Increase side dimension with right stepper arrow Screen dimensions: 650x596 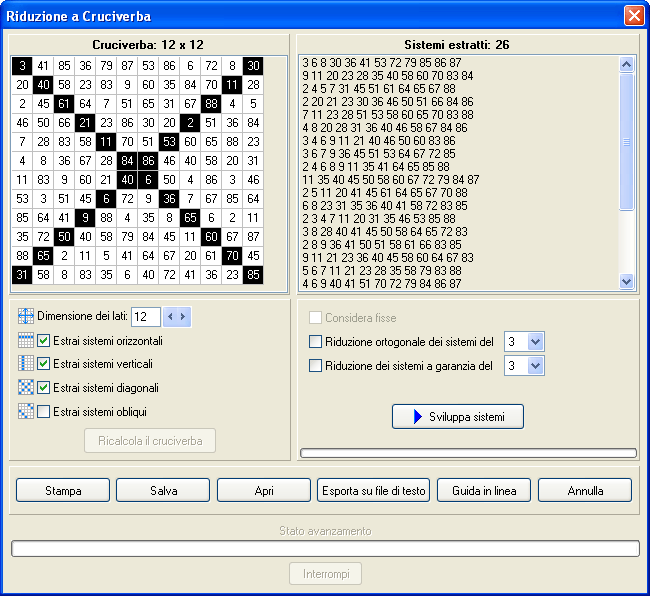183,317
